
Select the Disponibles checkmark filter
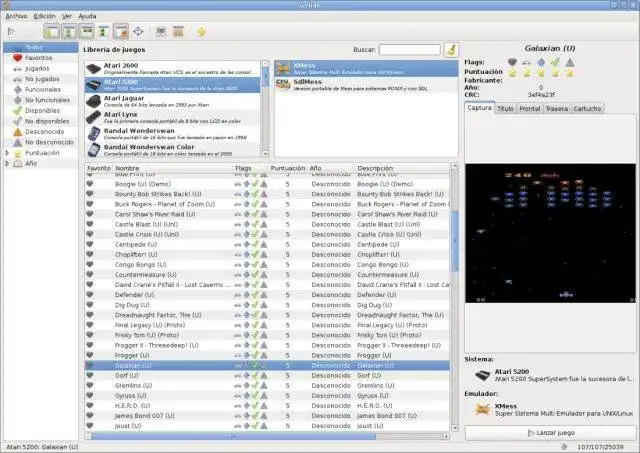[x=40, y=111]
